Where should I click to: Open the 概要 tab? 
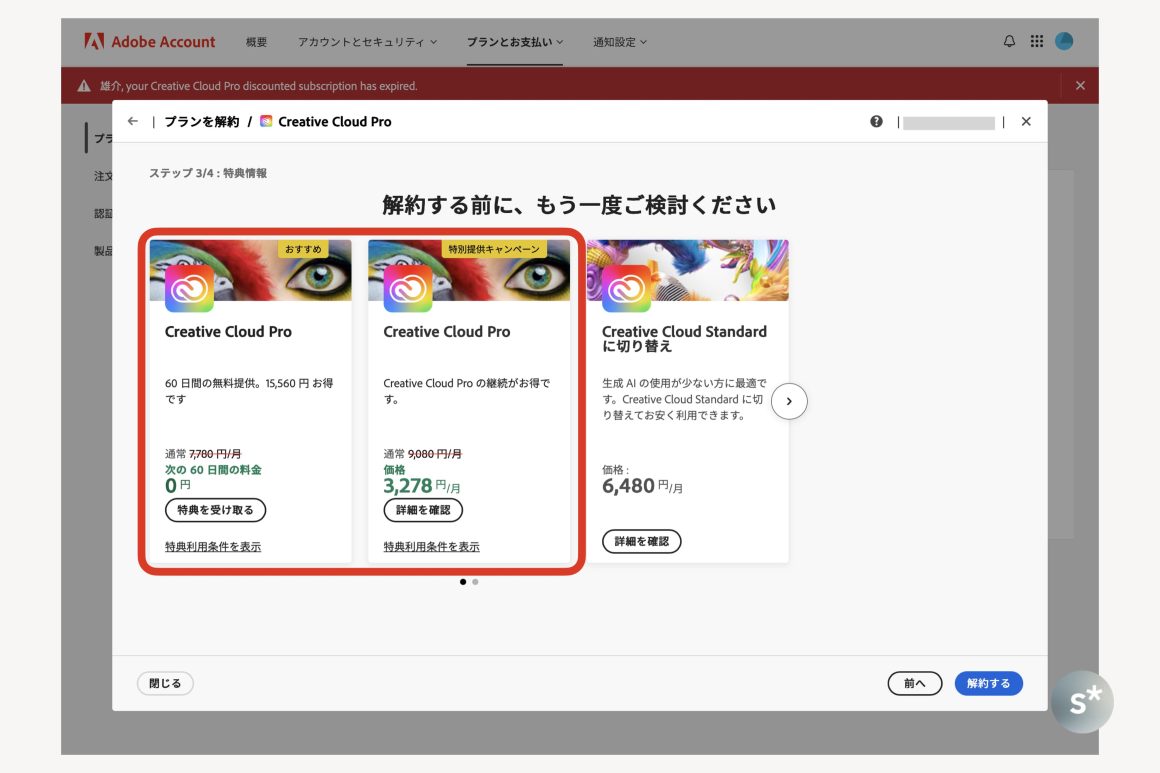[x=257, y=42]
